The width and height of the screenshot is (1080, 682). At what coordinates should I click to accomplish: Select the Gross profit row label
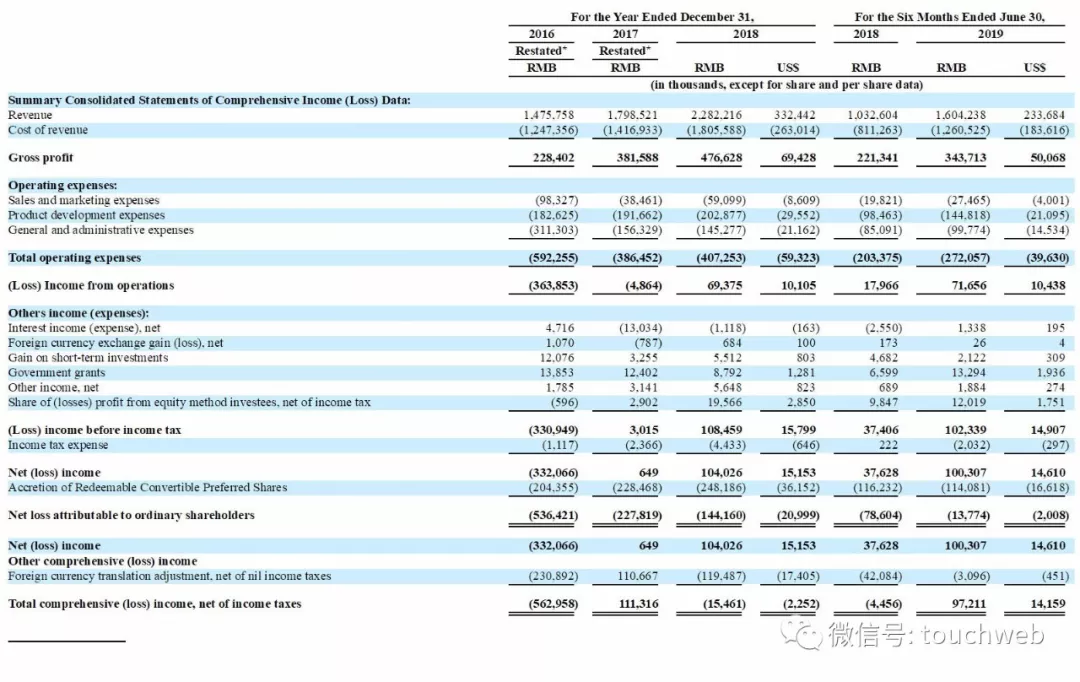41,158
